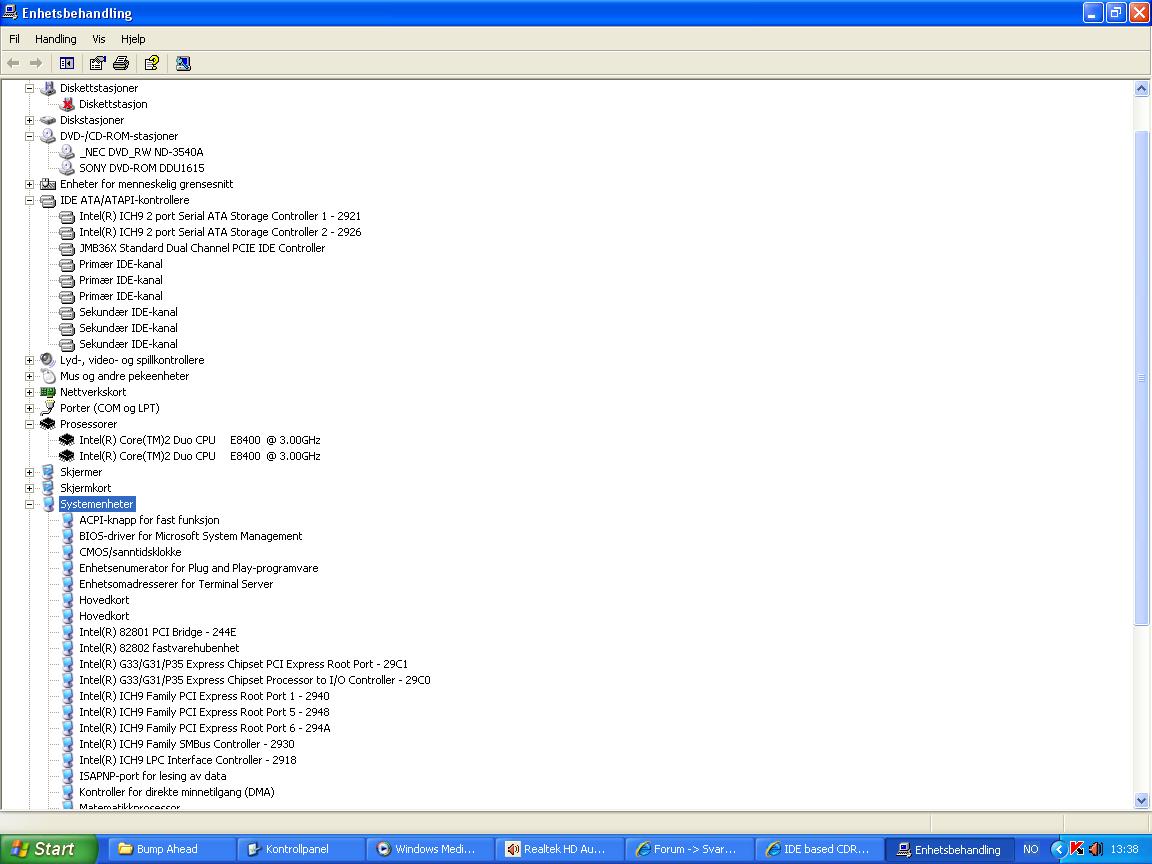Expand the Lyd-, video- og spillkontrollere node

(29, 360)
